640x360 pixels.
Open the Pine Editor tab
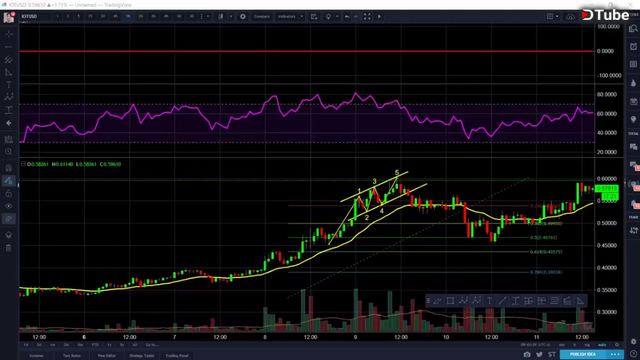tap(107, 356)
